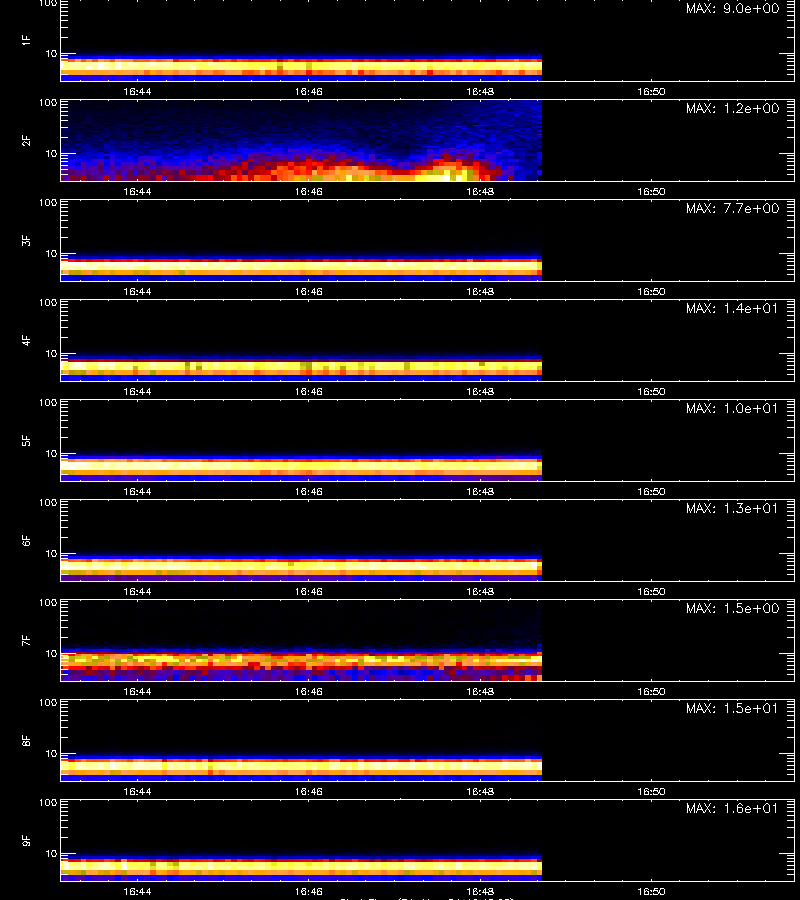Click the MAX: 1.0e+01 readout
This screenshot has height=900, width=800.
click(732, 408)
